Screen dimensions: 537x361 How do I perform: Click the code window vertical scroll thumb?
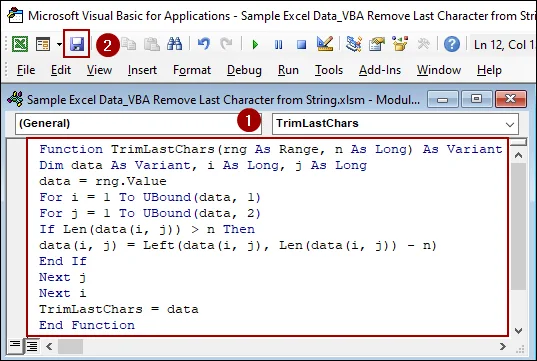click(518, 226)
